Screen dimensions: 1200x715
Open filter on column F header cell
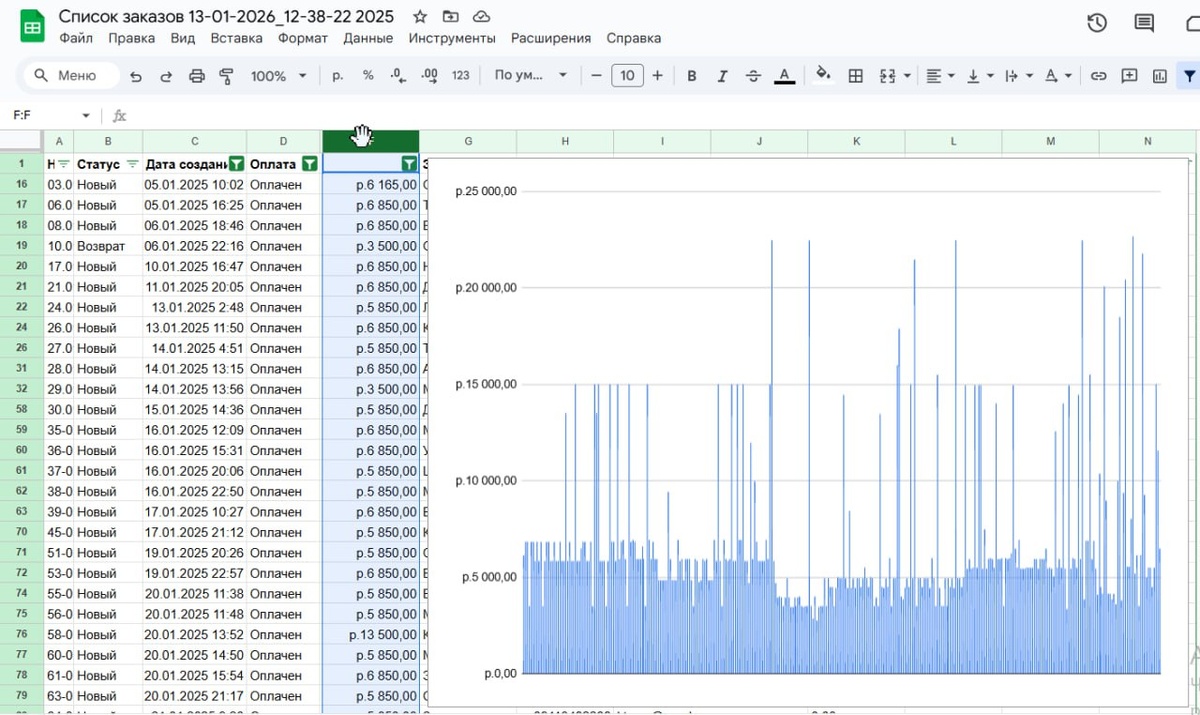pyautogui.click(x=408, y=164)
